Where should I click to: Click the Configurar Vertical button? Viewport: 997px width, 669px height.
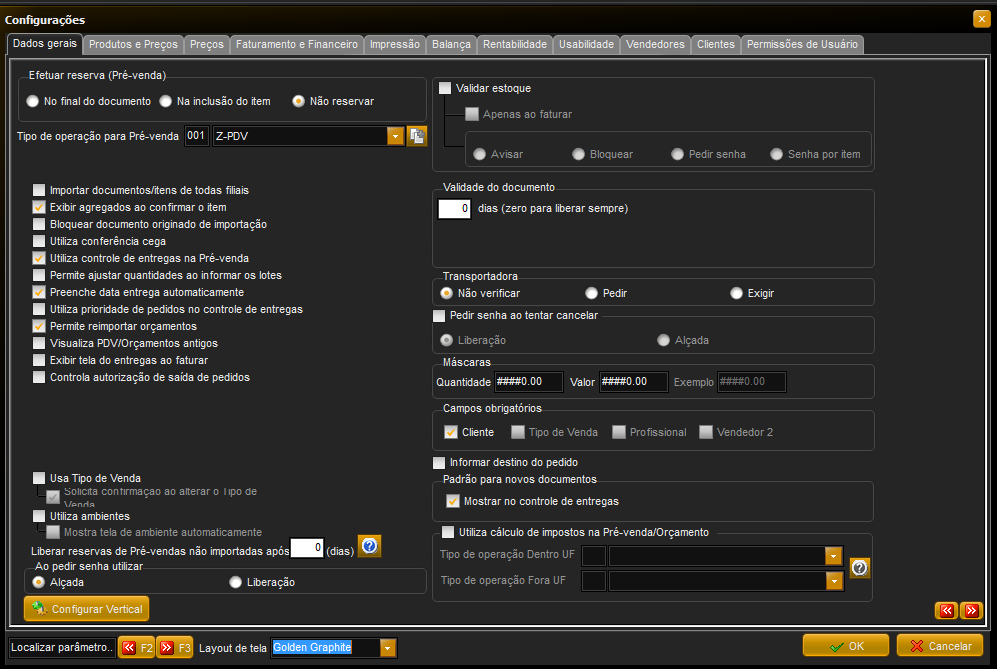[86, 609]
